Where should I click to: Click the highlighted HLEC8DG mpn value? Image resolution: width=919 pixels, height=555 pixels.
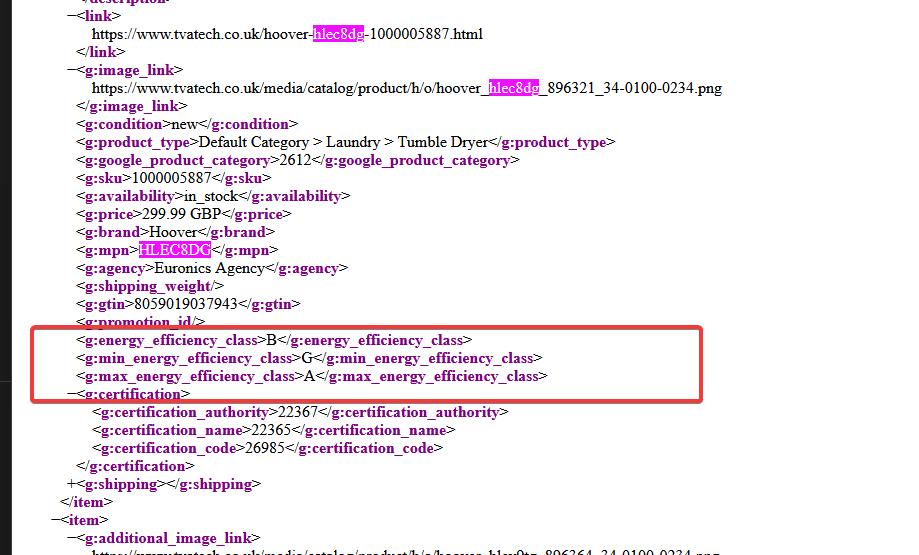click(x=175, y=250)
